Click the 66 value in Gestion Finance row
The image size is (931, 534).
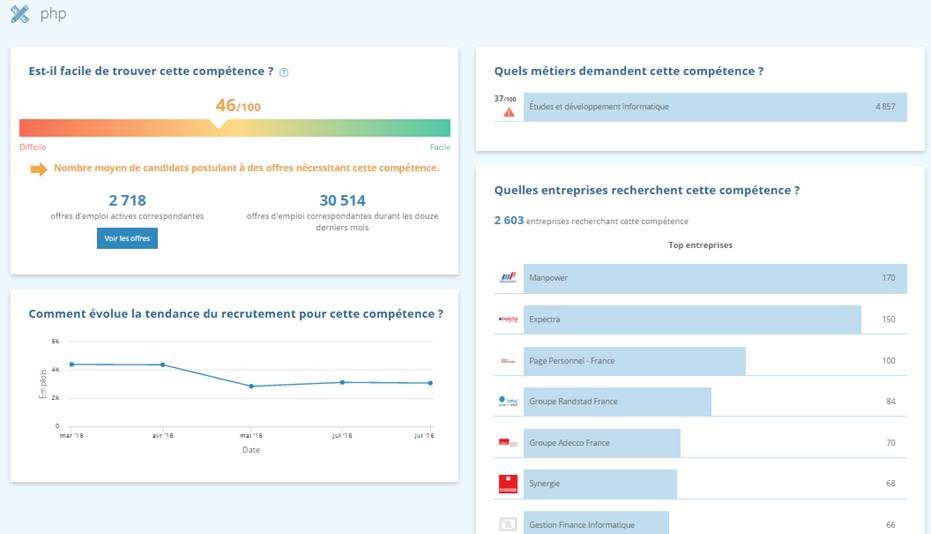pyautogui.click(x=891, y=525)
